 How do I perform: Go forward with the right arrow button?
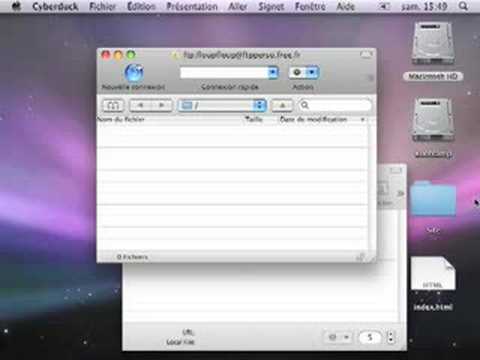point(162,106)
